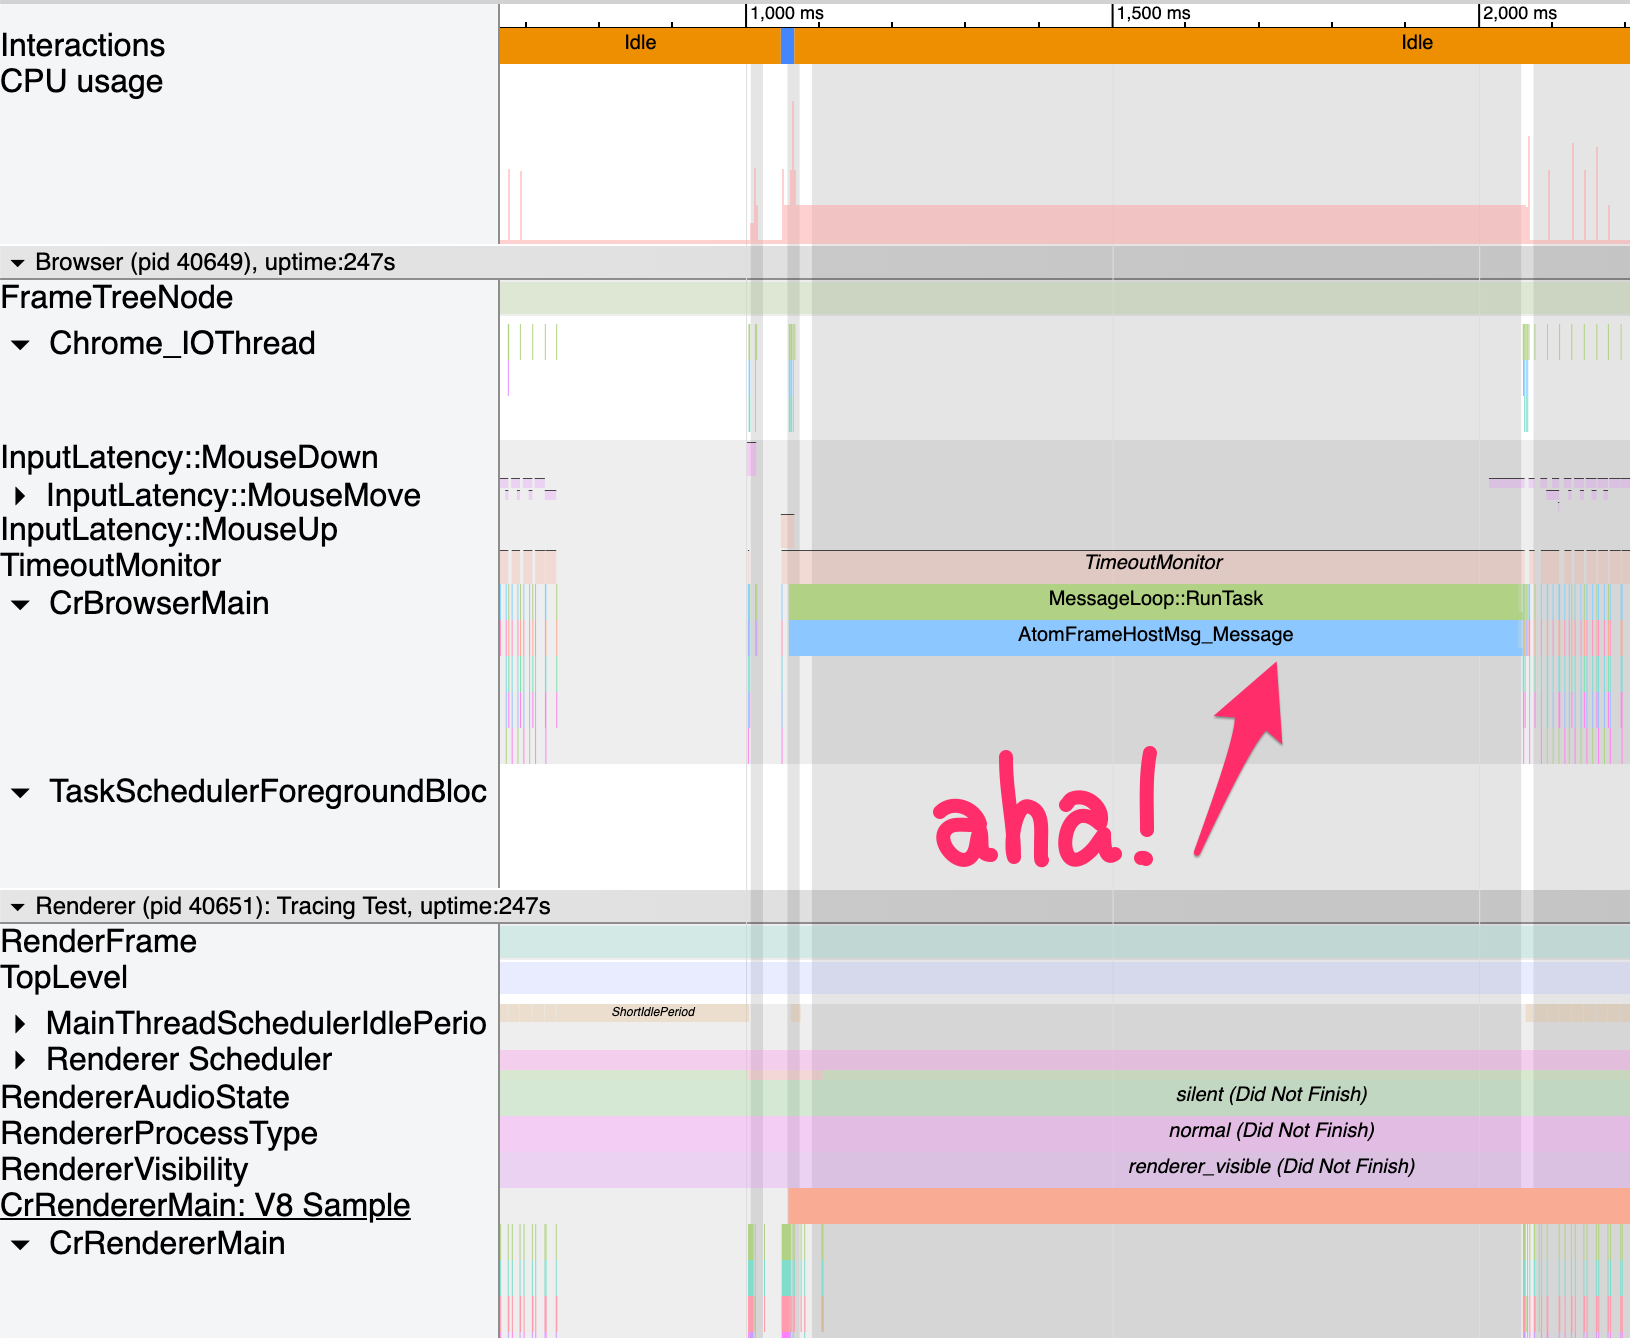Collapse the Browser (pid 40649) process section

[17, 263]
